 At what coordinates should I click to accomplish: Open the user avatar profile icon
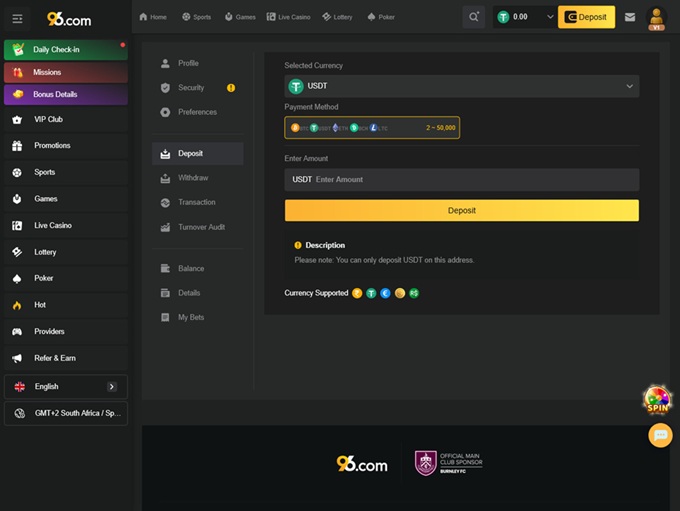coord(656,18)
